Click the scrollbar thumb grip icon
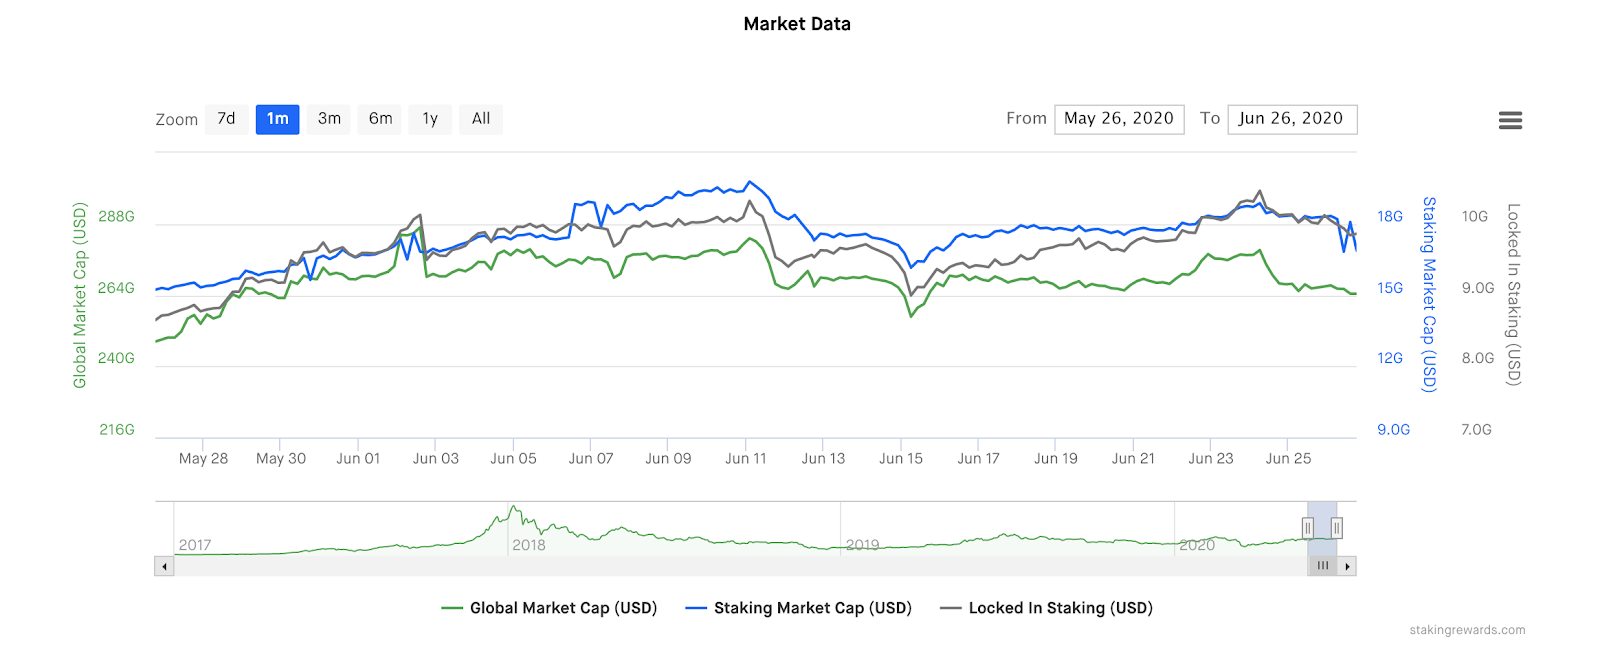The height and width of the screenshot is (663, 1600). (1323, 566)
